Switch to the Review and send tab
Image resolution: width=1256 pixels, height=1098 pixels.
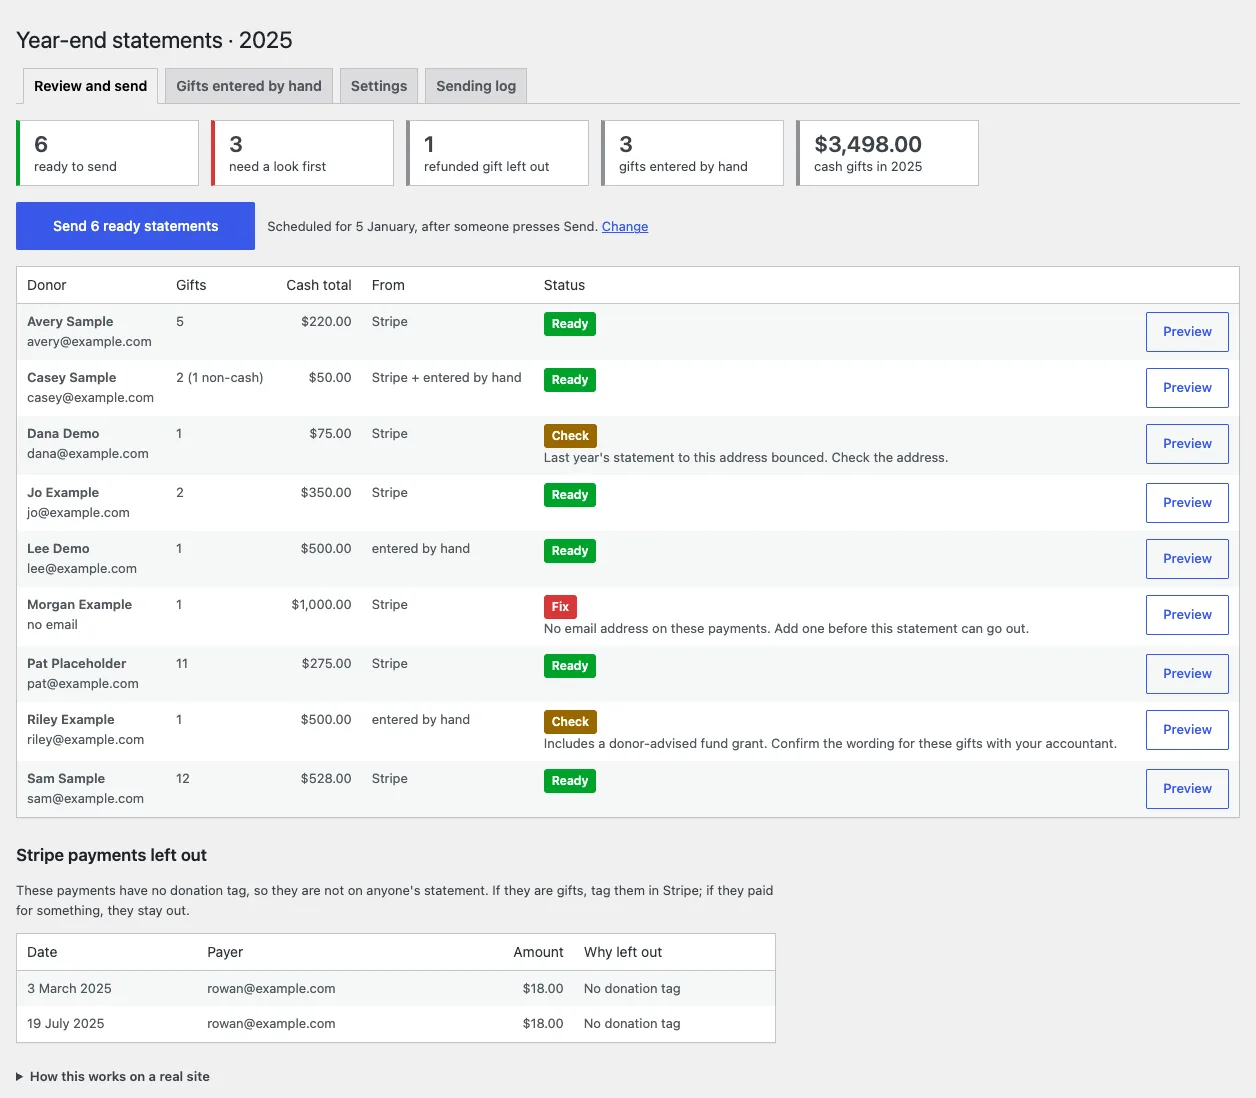pyautogui.click(x=90, y=86)
